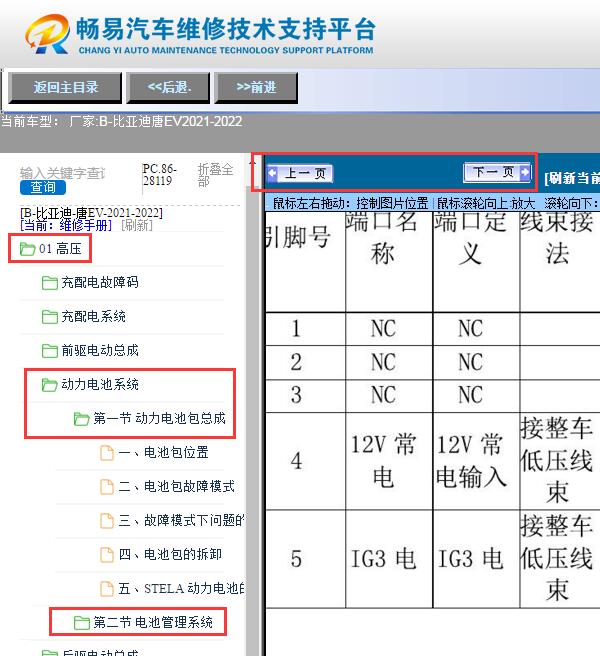Click the PC.86-28119 text in sidebar
The width and height of the screenshot is (600, 656).
tap(159, 175)
